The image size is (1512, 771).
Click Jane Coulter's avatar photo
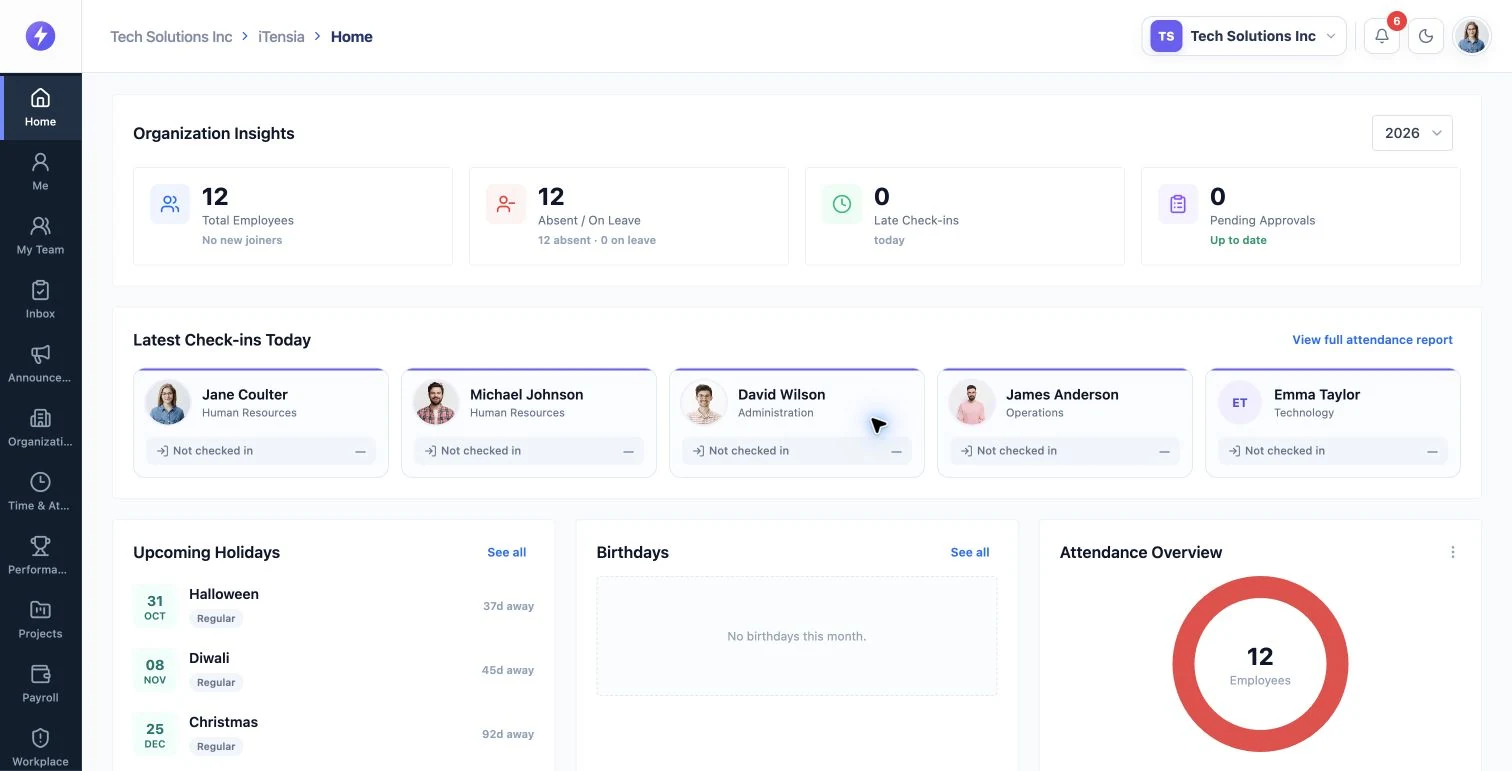[x=168, y=402]
